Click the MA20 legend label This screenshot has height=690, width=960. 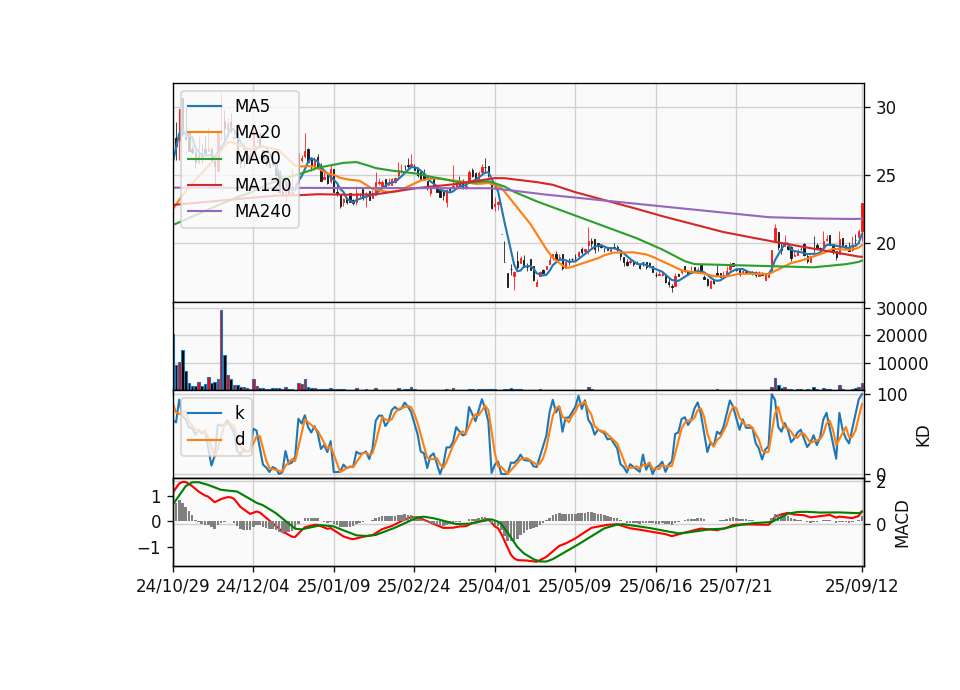[x=257, y=132]
